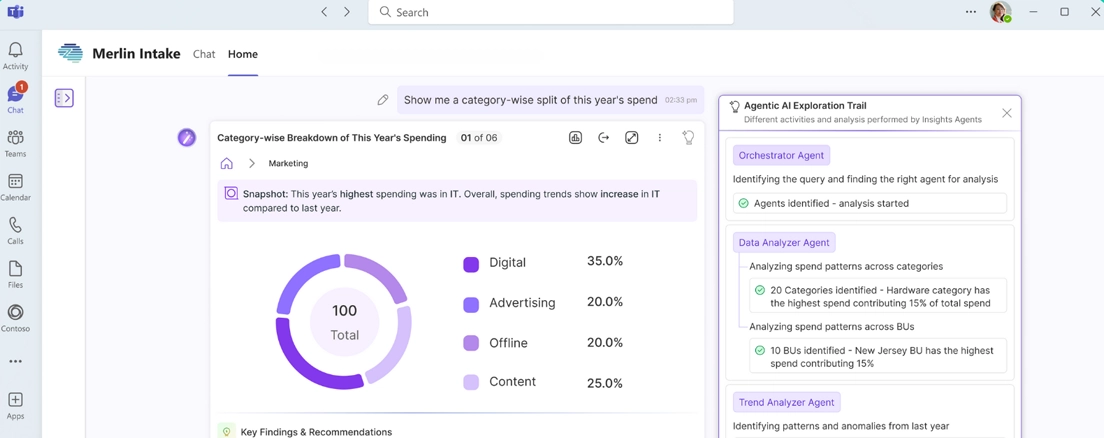This screenshot has width=1104, height=438.
Task: Click the Snapshot icon
Action: [x=230, y=193]
